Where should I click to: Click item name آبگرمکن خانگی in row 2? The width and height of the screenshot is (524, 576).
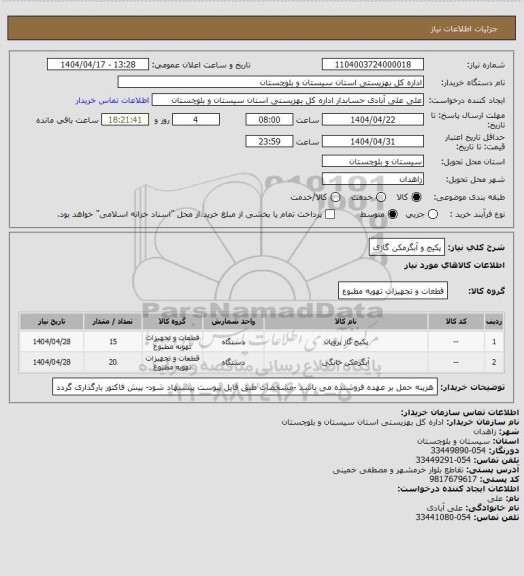coord(345,362)
